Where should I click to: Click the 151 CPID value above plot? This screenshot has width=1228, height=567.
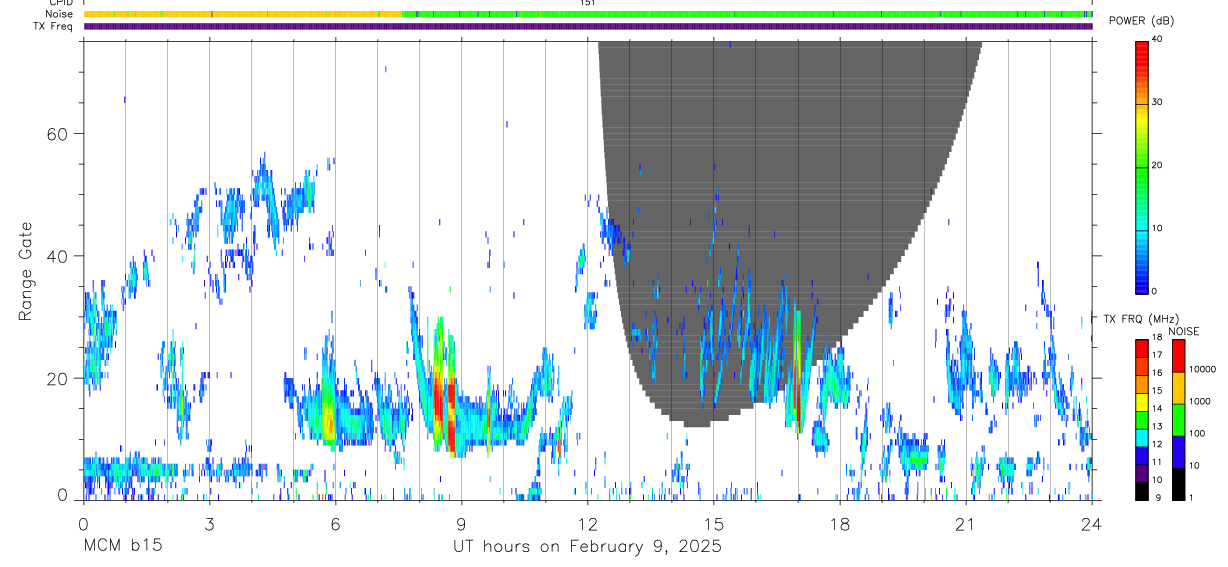coord(587,3)
